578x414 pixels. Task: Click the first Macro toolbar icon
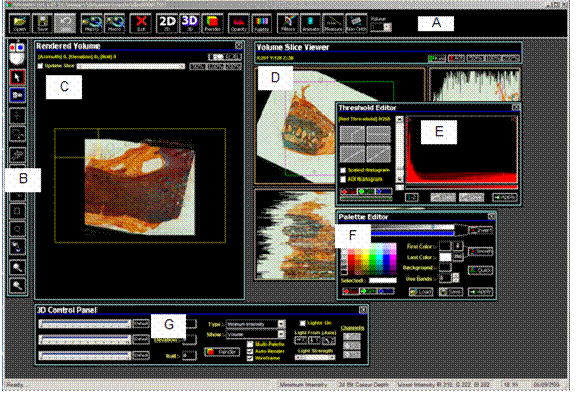pyautogui.click(x=91, y=23)
